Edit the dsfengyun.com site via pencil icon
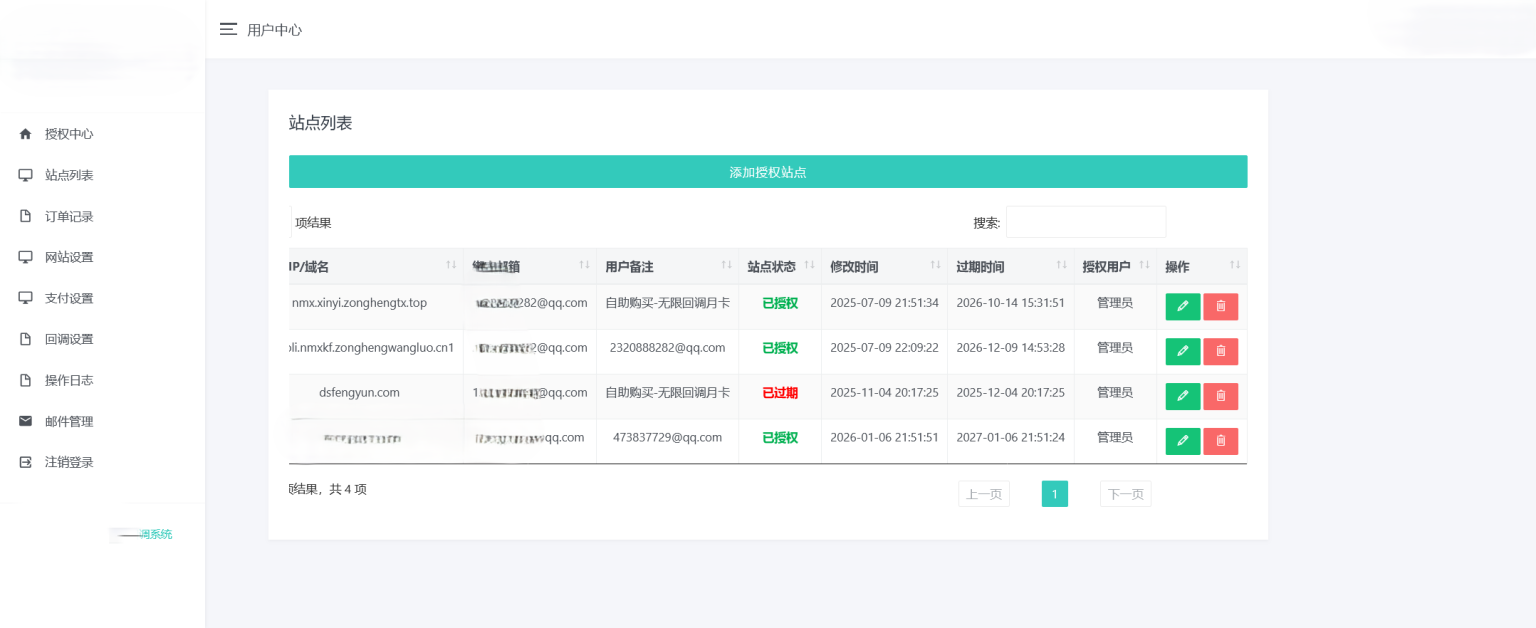Image resolution: width=1536 pixels, height=628 pixels. click(x=1182, y=396)
